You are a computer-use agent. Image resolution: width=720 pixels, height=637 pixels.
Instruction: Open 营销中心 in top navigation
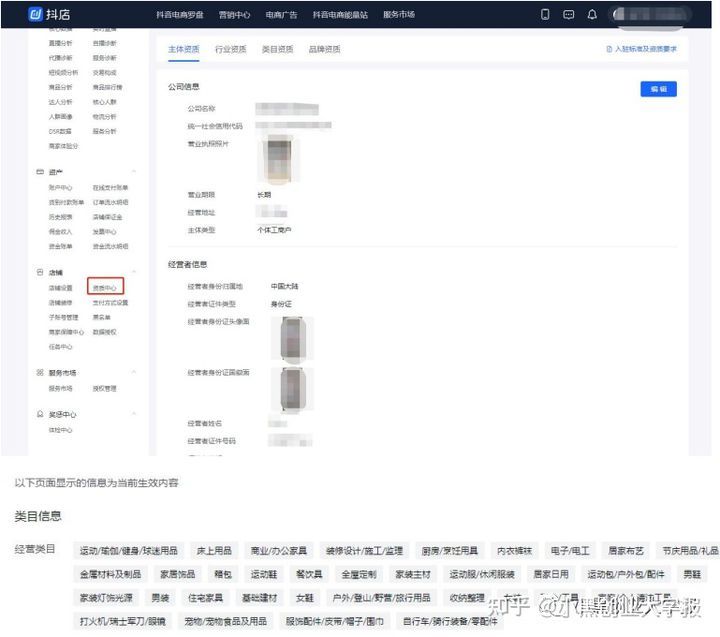point(235,15)
